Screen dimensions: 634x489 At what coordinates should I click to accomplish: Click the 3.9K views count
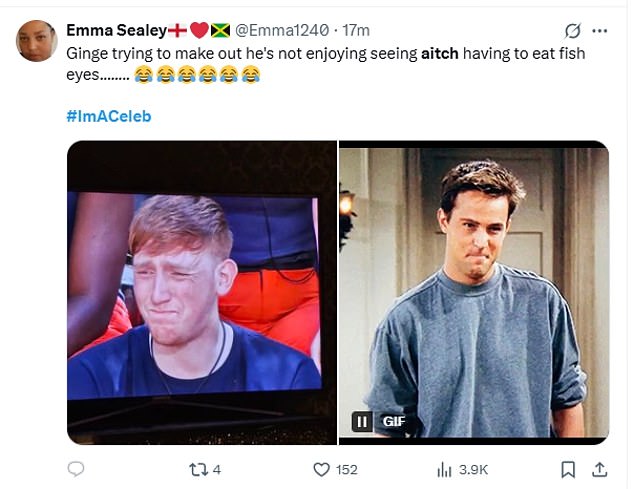pos(473,468)
